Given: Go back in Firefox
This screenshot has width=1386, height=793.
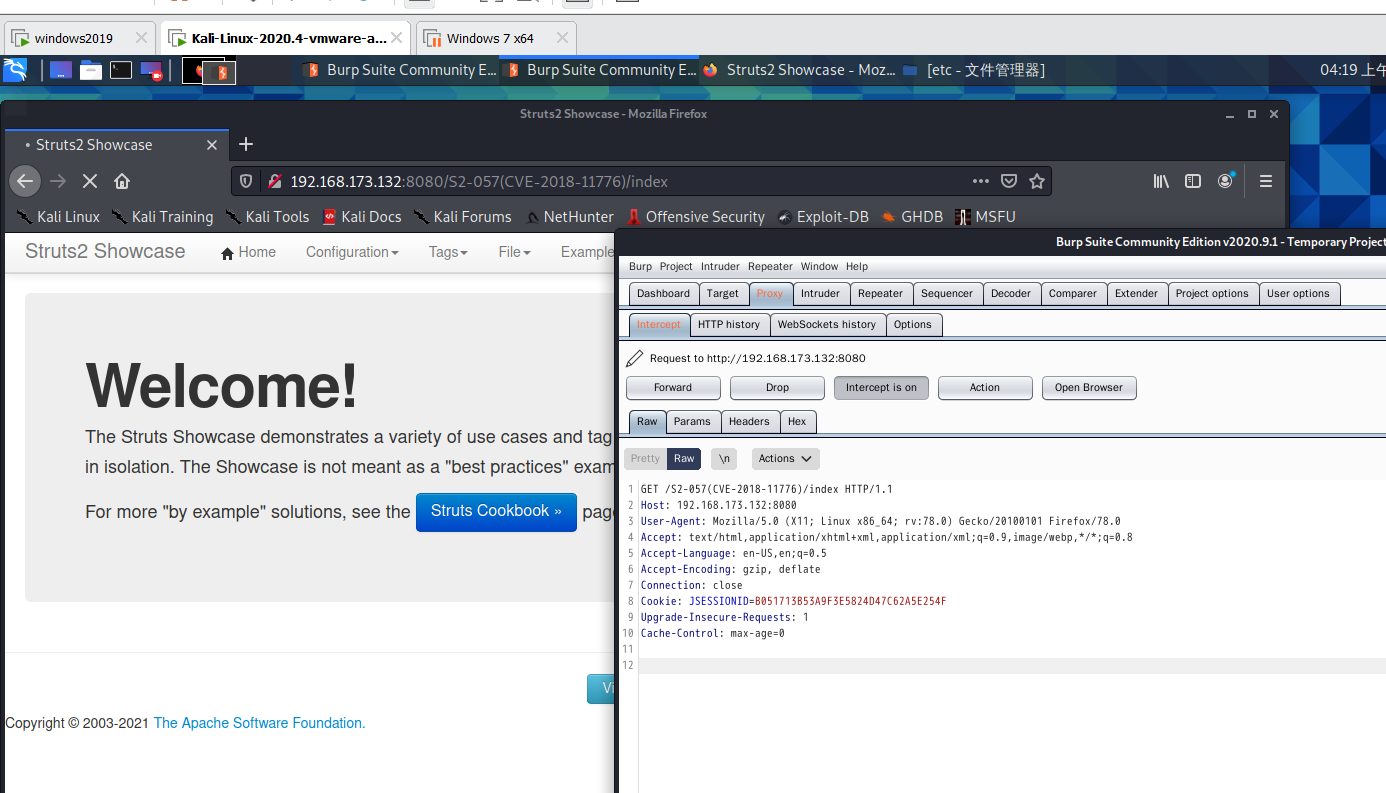Looking at the screenshot, I should click(x=25, y=181).
